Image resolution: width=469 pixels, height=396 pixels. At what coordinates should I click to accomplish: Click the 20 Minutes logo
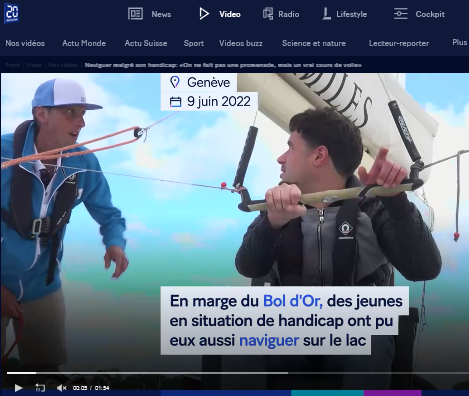(x=11, y=14)
